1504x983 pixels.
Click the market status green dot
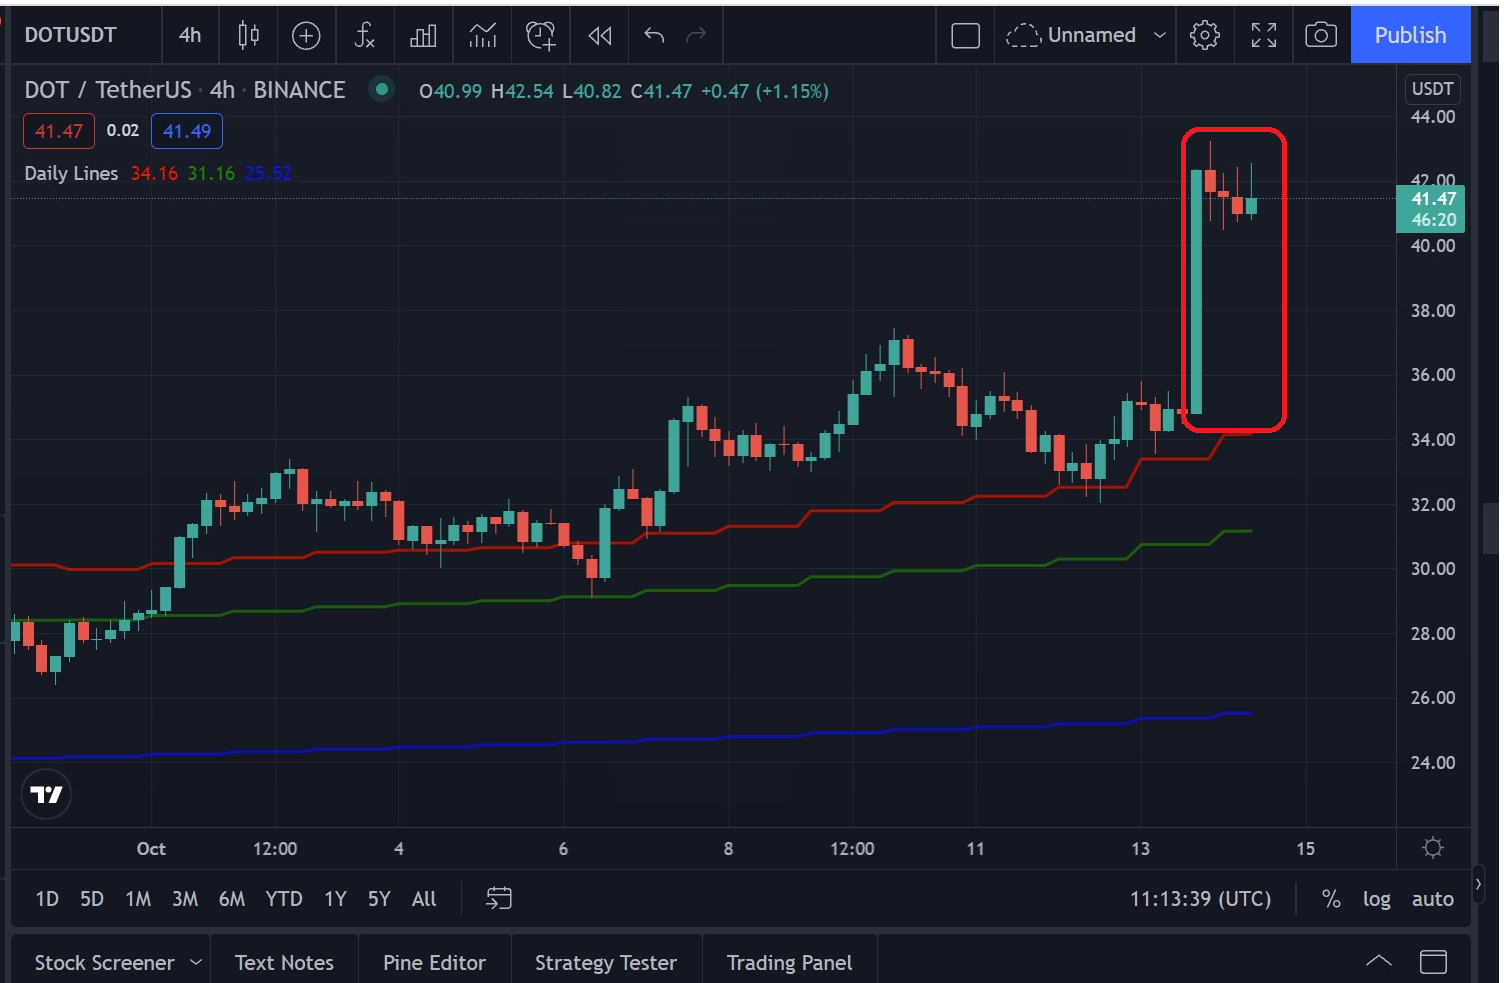click(381, 89)
